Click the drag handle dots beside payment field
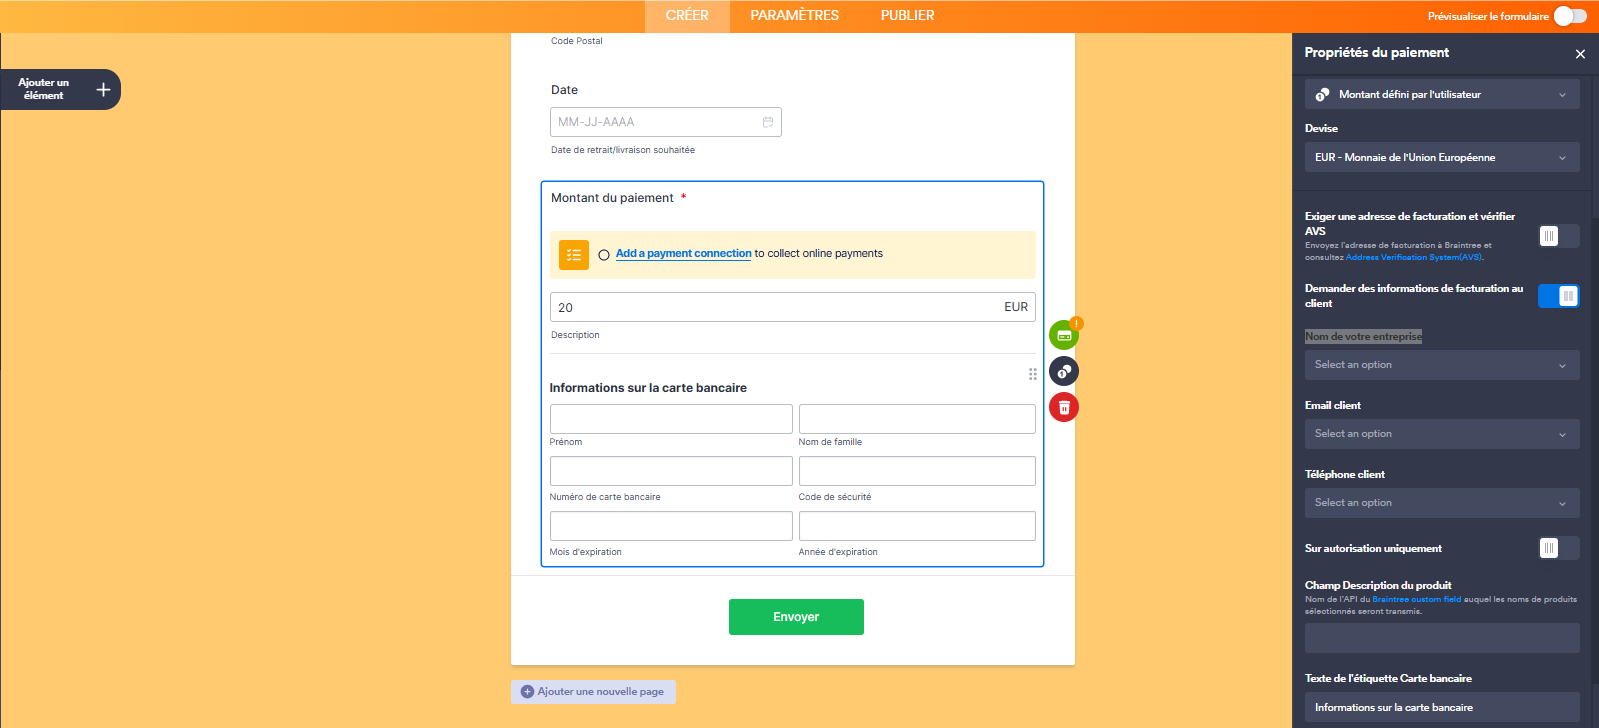1599x728 pixels. point(1033,374)
